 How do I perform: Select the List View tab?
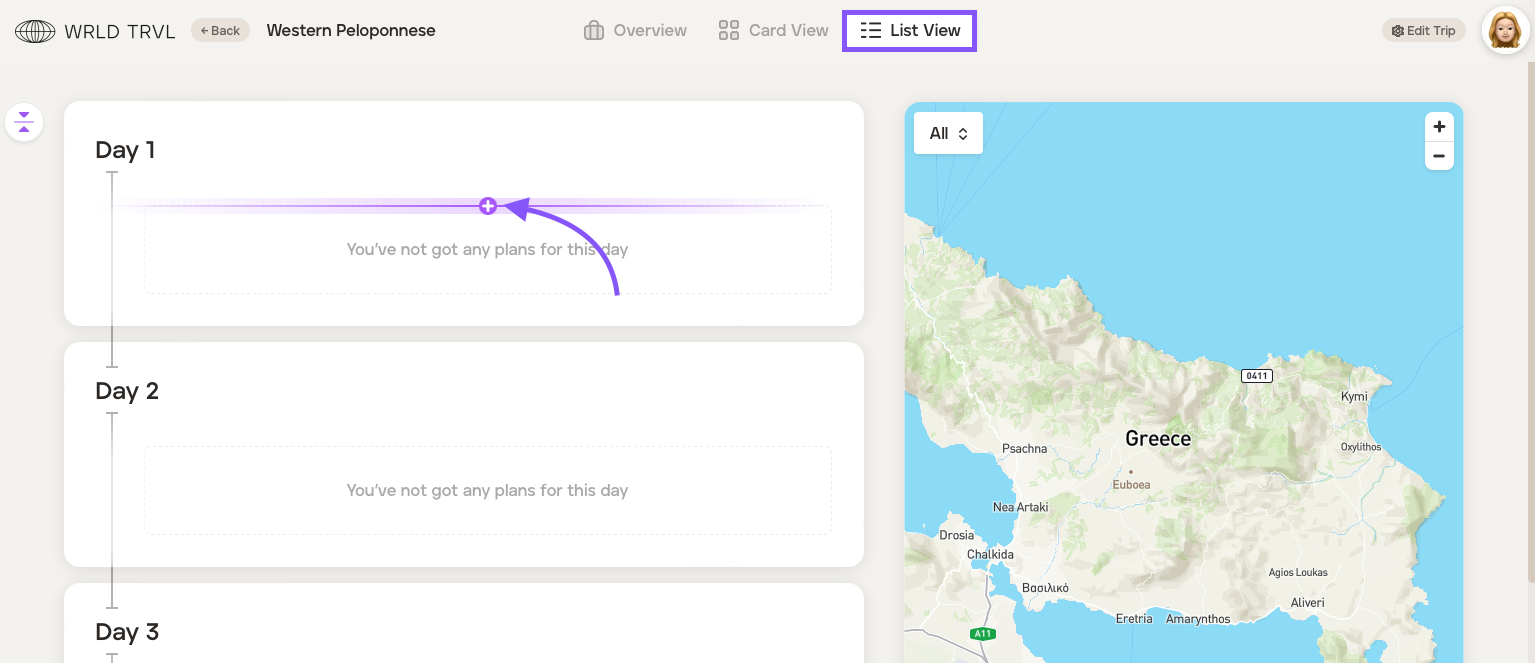pos(910,31)
